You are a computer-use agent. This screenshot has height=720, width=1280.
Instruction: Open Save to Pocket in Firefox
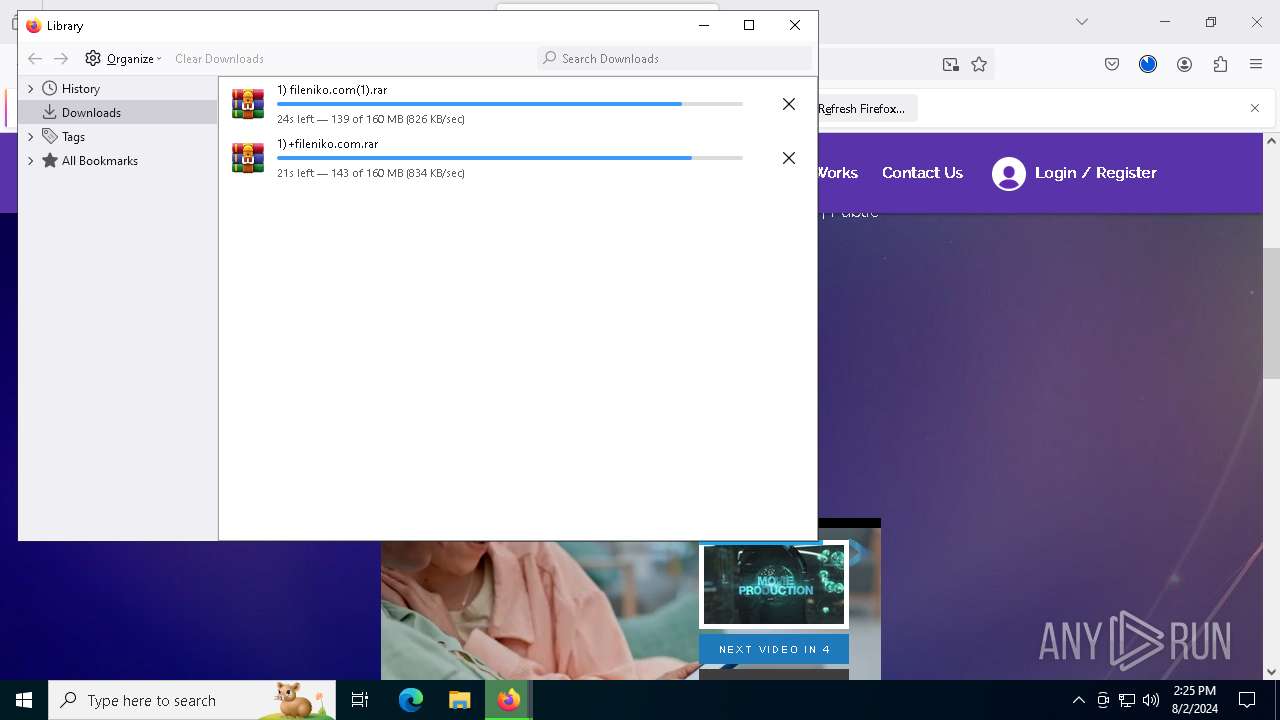(1112, 64)
